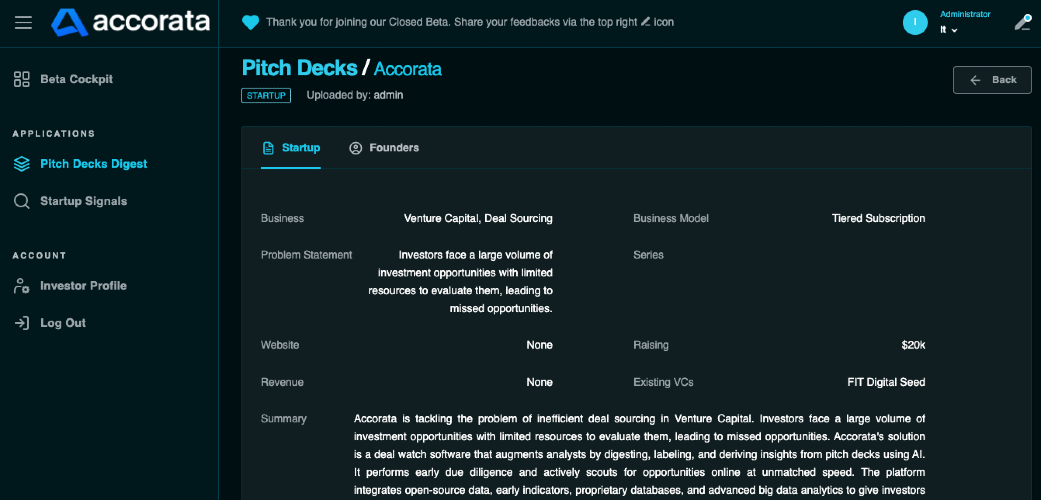Open Beta Cockpit from sidebar

point(76,80)
